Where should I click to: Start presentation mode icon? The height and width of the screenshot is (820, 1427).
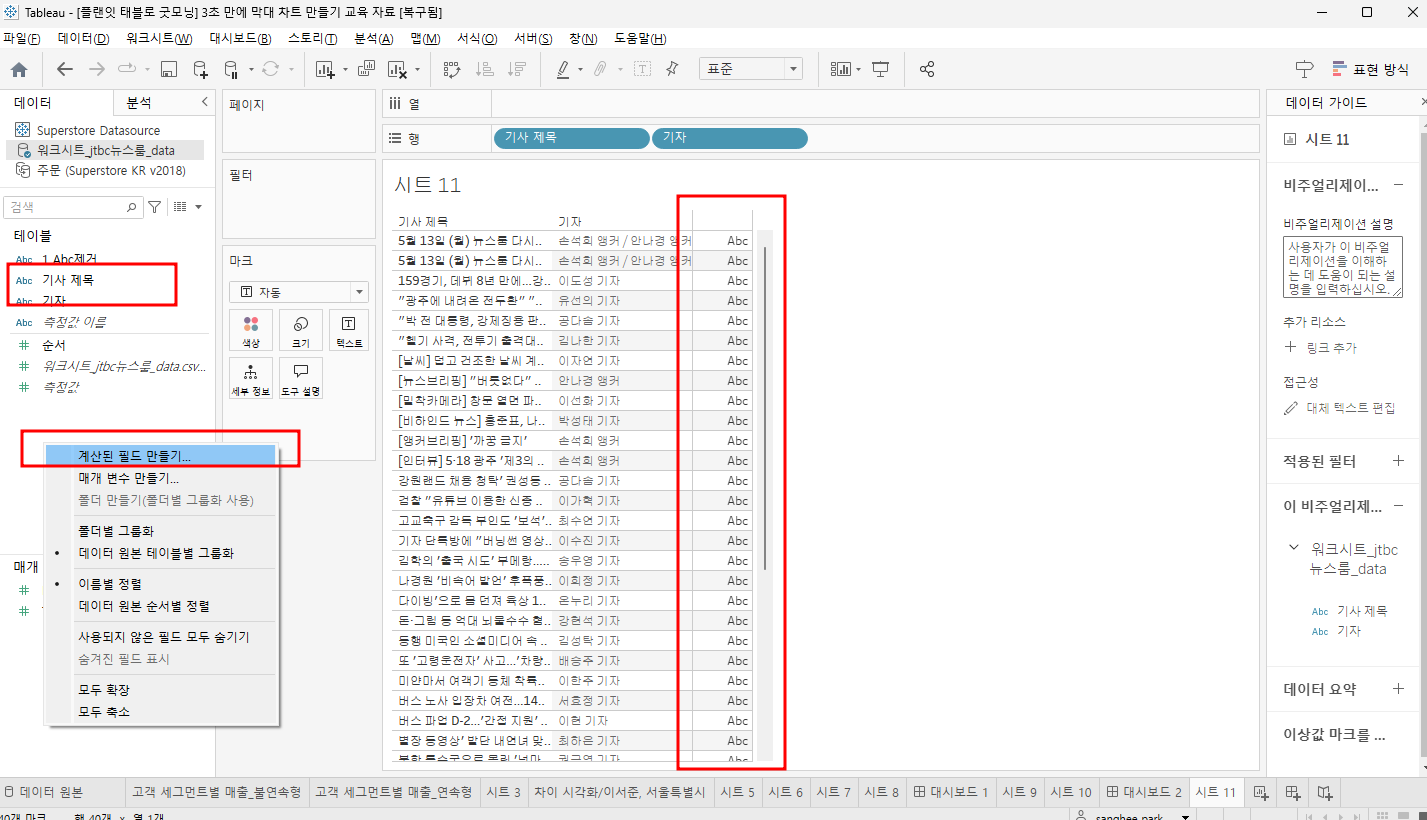click(880, 69)
